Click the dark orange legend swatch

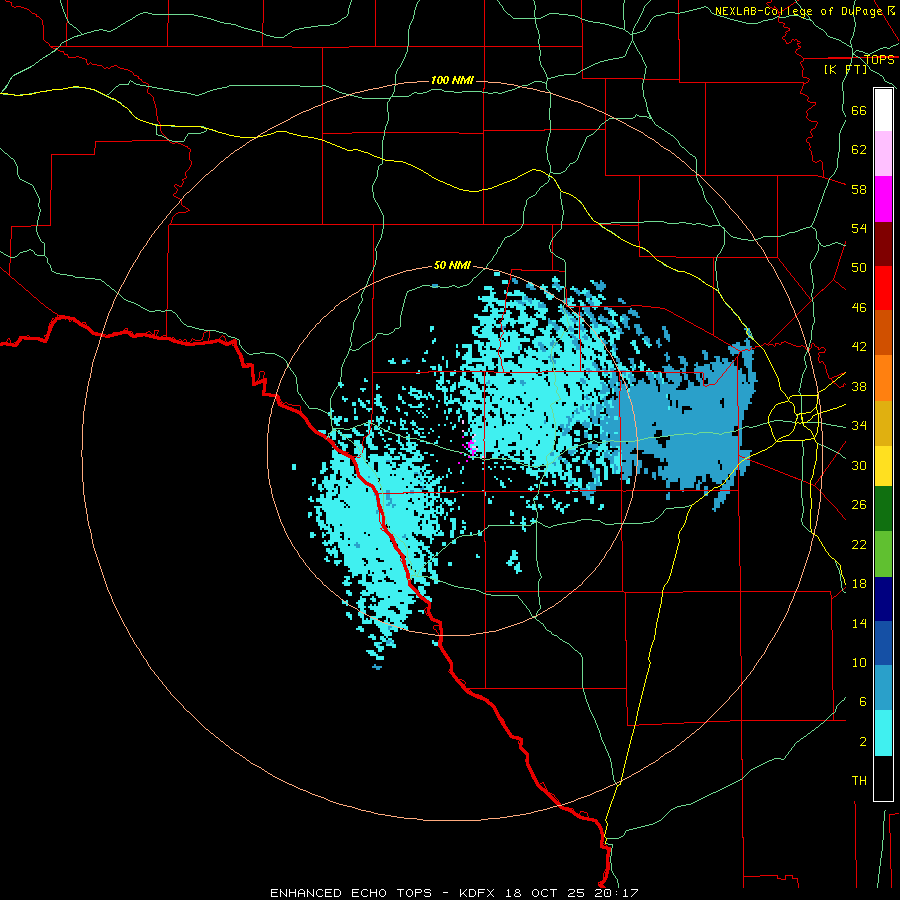(x=883, y=333)
